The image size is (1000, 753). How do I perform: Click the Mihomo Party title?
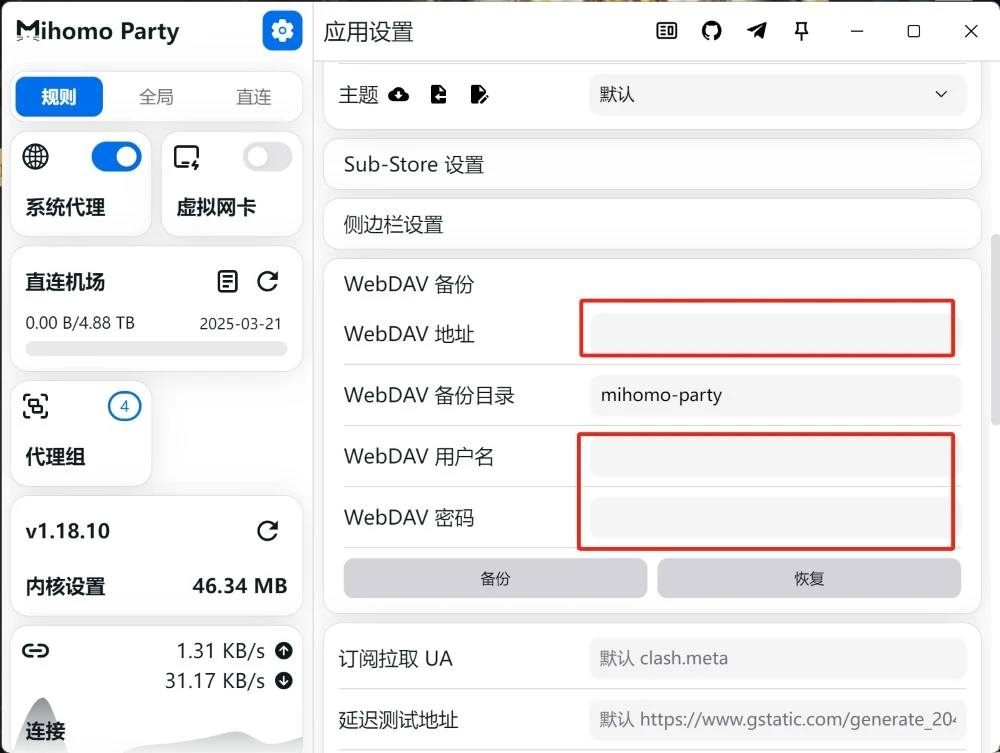click(98, 31)
